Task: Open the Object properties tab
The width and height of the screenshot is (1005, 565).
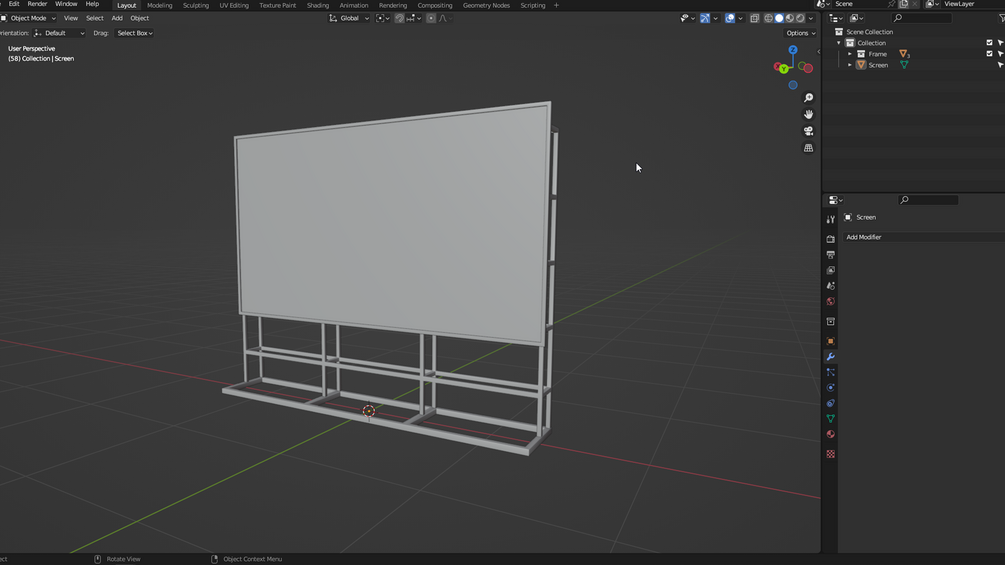Action: [x=831, y=341]
